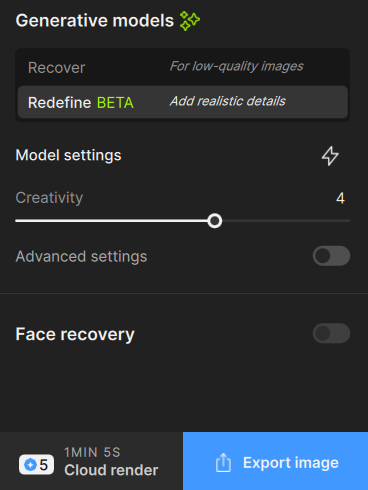Click the Creativity label
The image size is (368, 490).
point(49,198)
